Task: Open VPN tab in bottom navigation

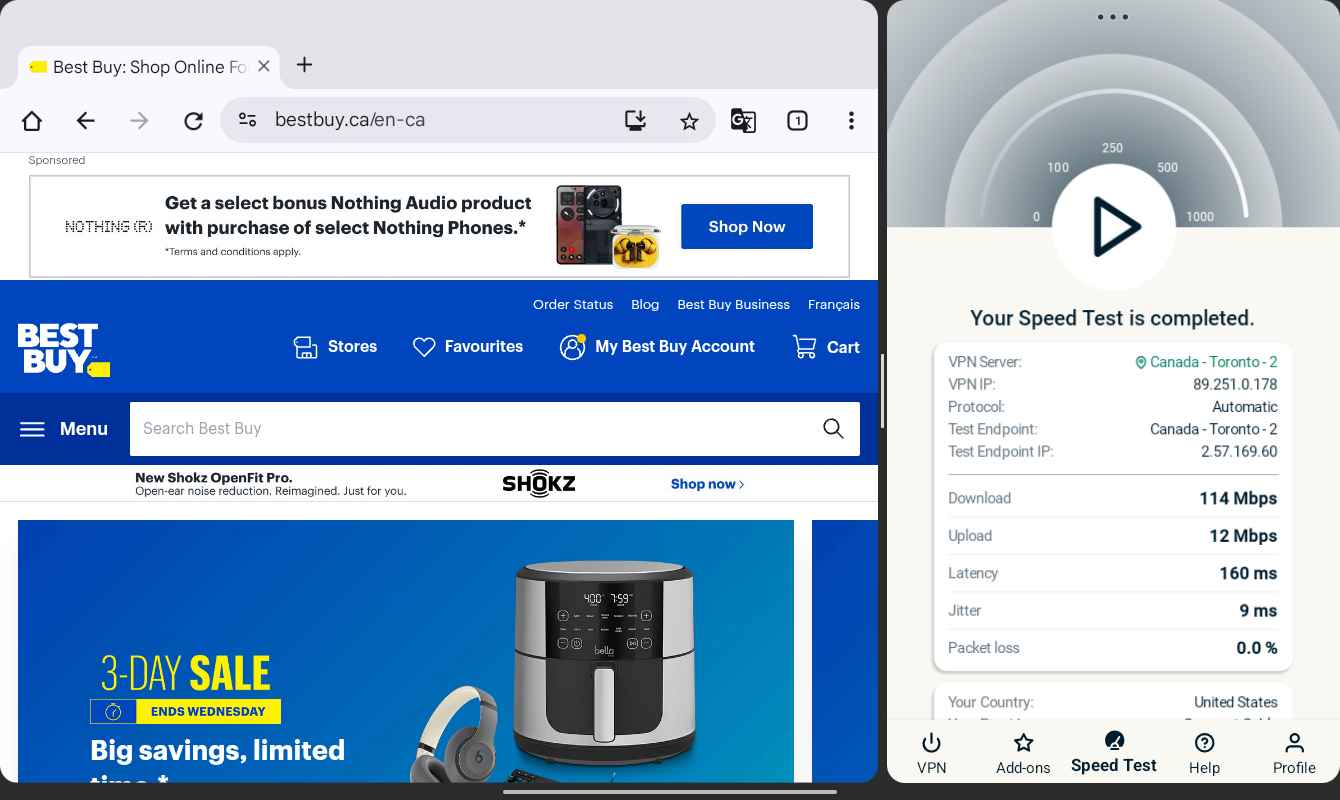Action: (x=931, y=754)
